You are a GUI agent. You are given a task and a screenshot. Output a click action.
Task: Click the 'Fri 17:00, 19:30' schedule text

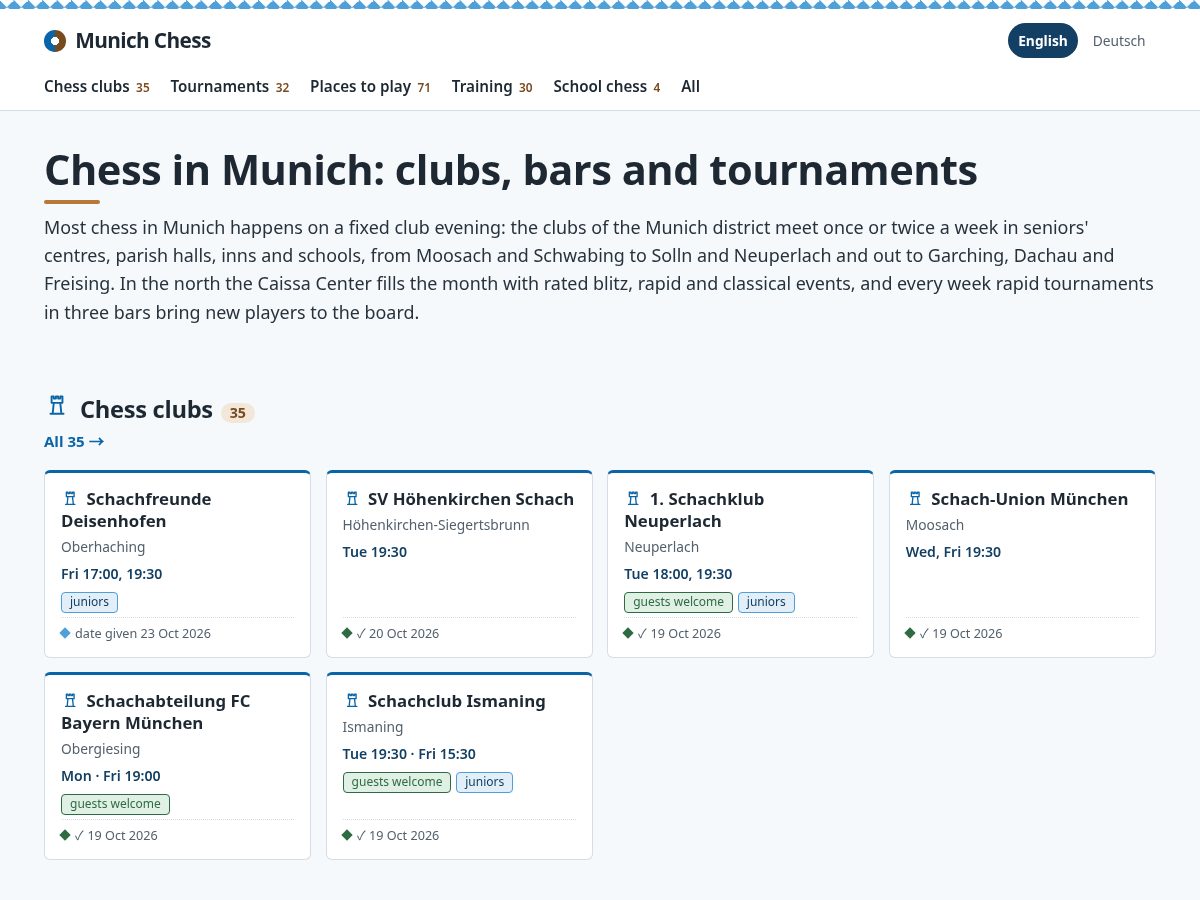tap(112, 574)
